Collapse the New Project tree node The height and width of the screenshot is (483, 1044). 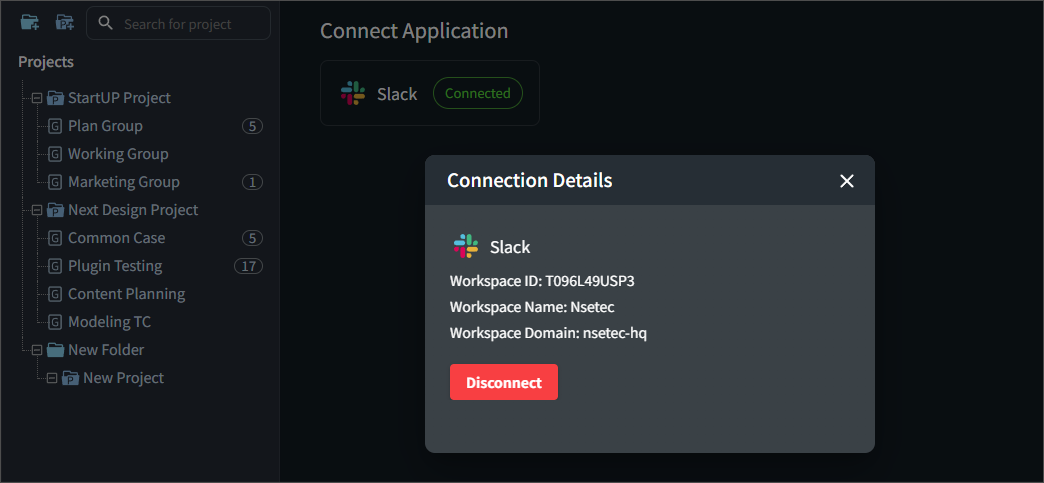tap(52, 378)
